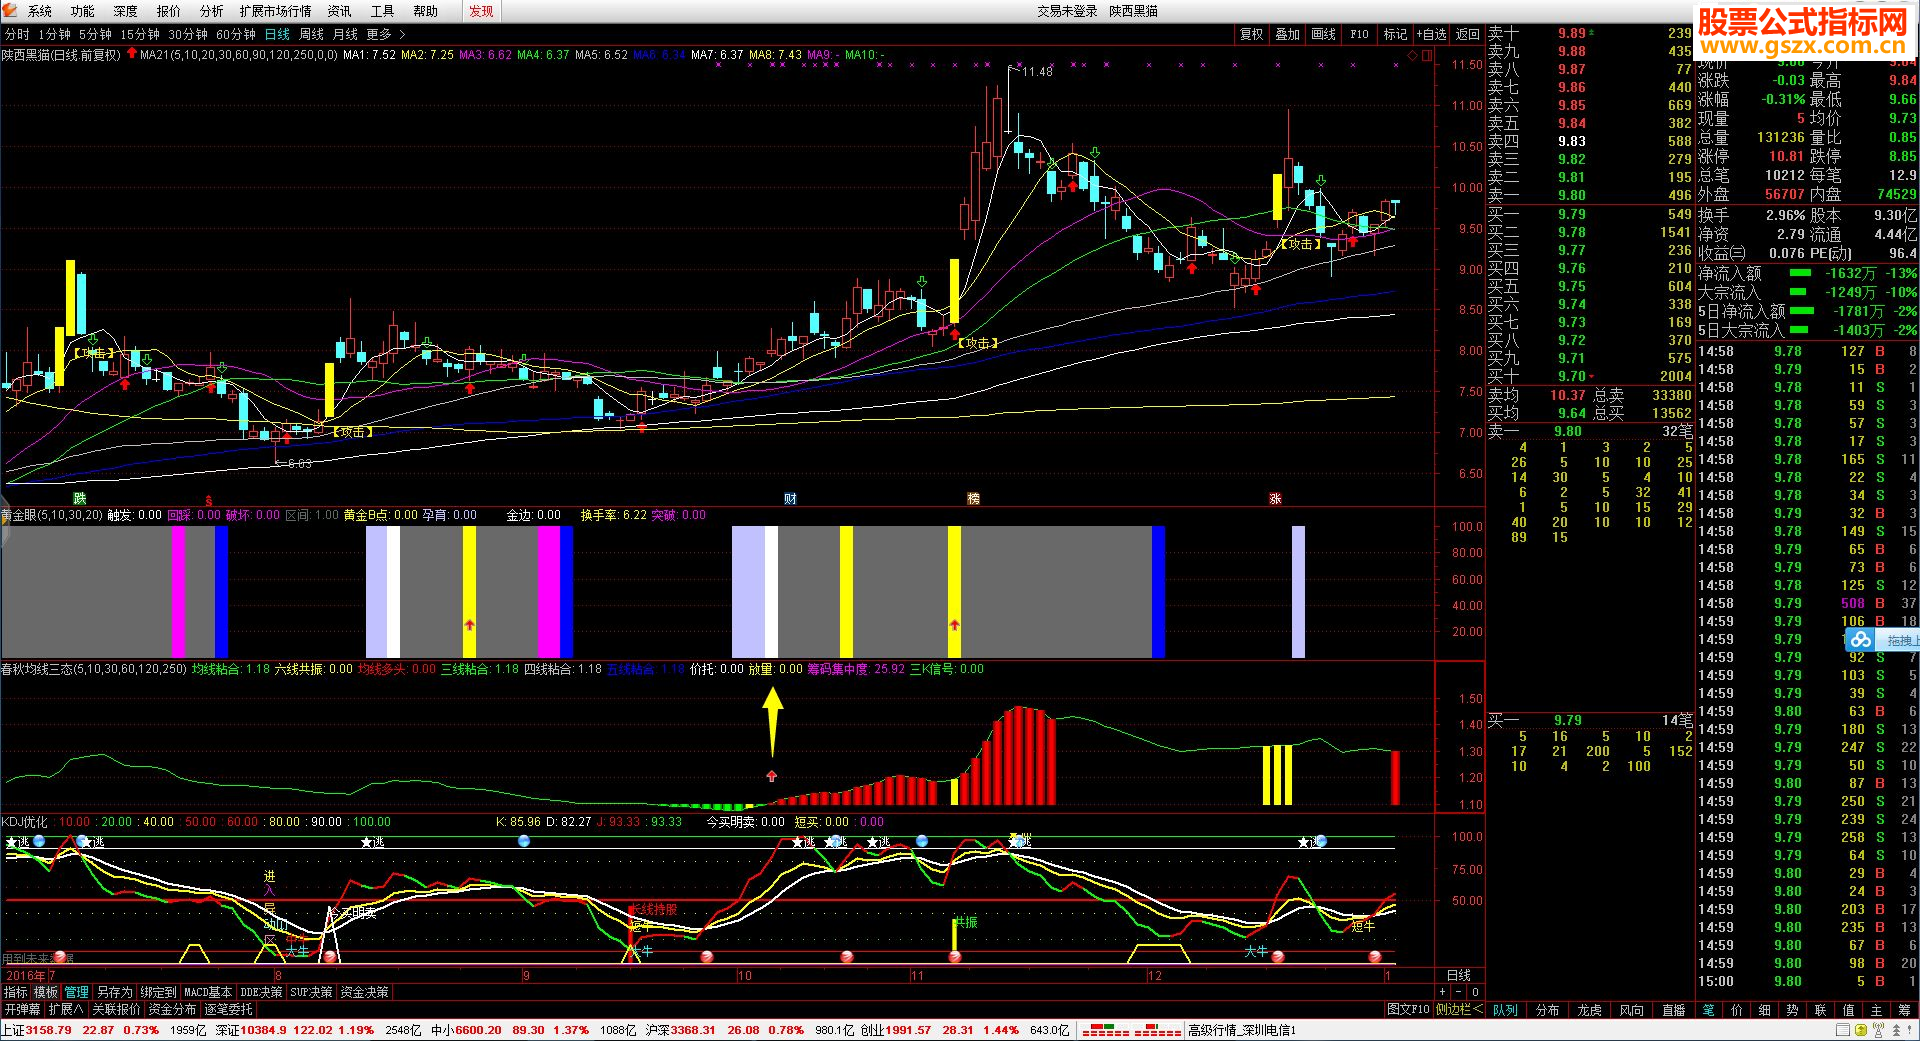Switch to the 直播 tab
This screenshot has height=1041, width=1920.
pyautogui.click(x=1673, y=1010)
